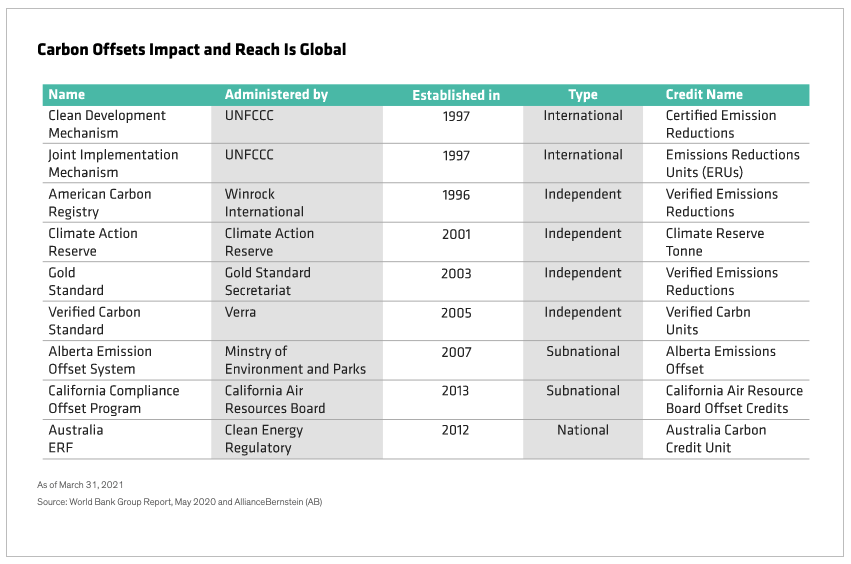This screenshot has height=564, width=851.
Task: Click 'UNFCCC' in the Clean Development Mechanism row
Action: click(x=249, y=116)
